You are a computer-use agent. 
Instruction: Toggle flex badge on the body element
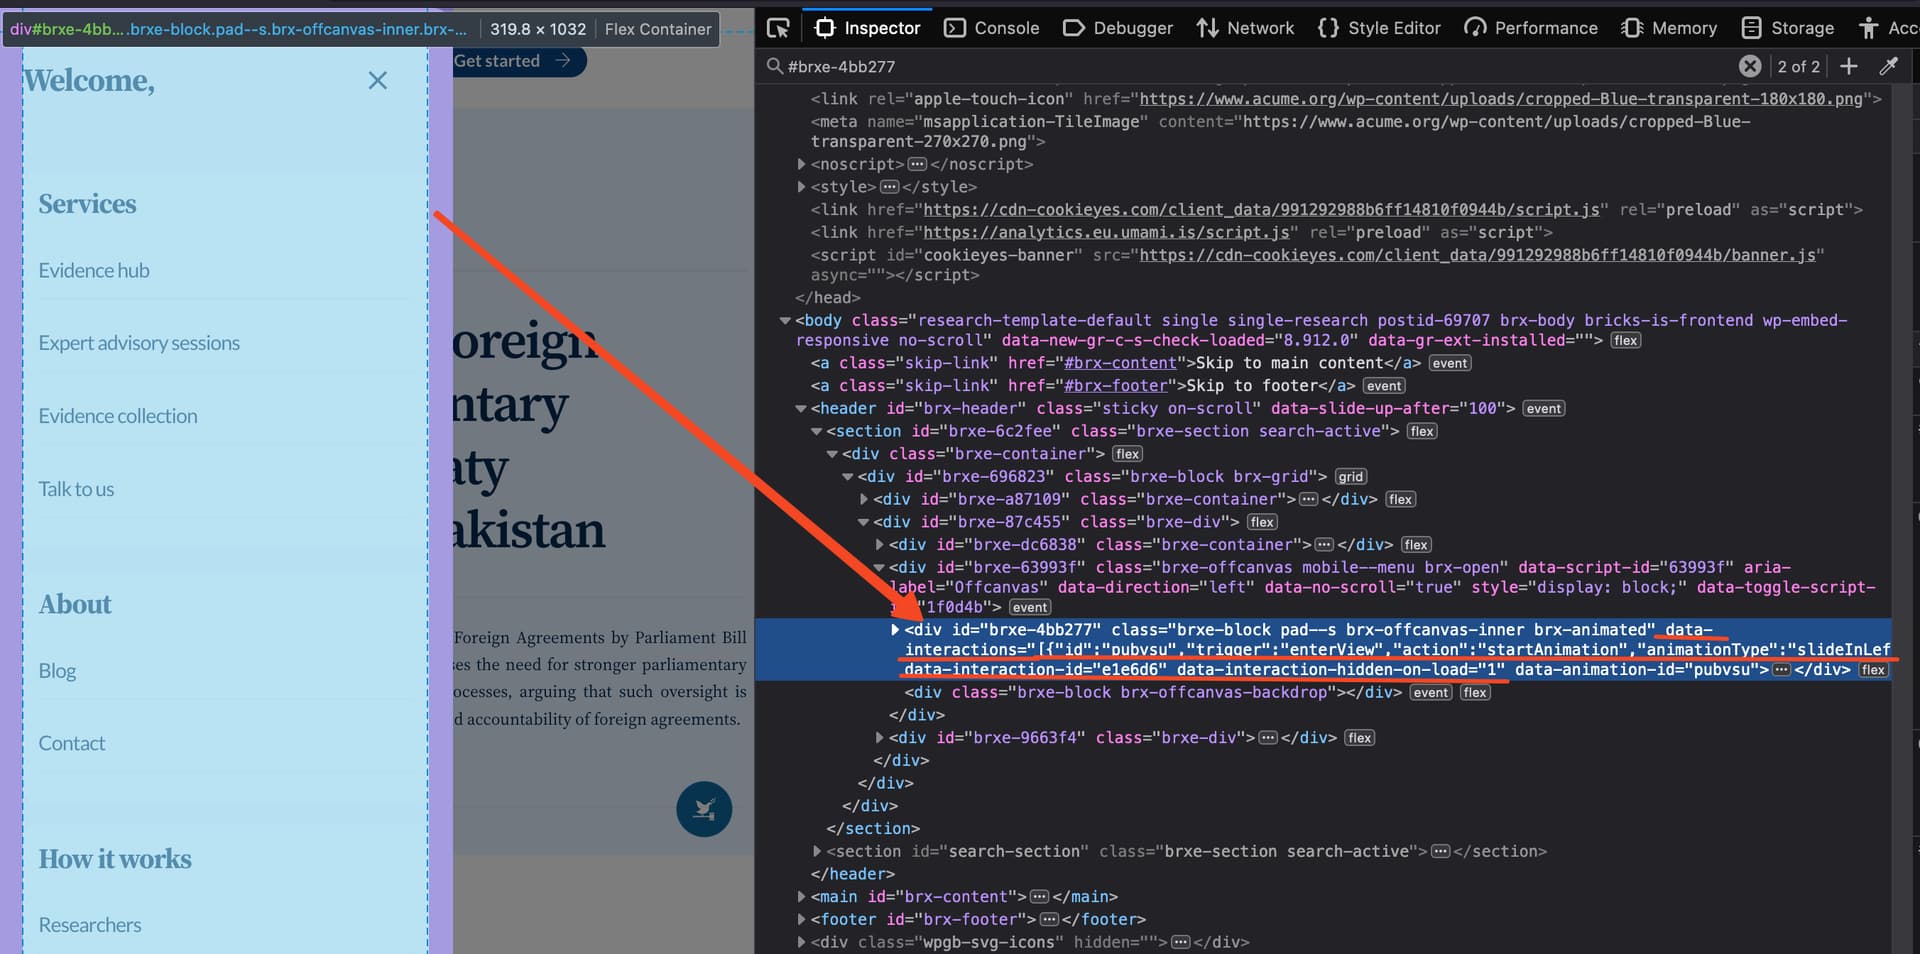pos(1625,341)
